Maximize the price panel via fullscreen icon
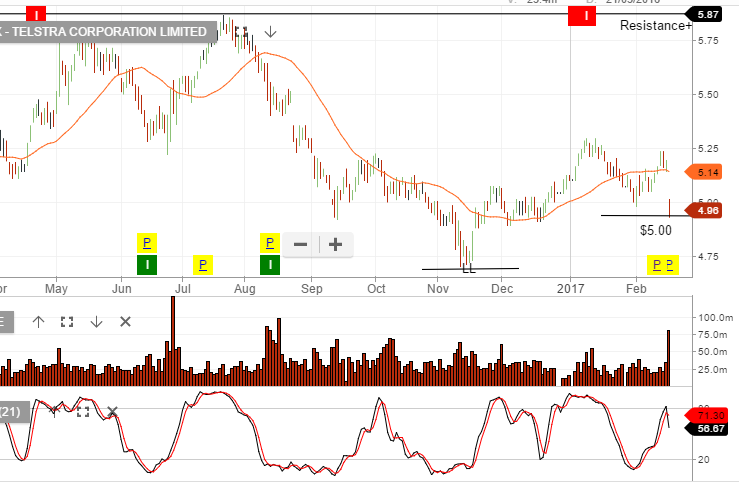 click(241, 32)
